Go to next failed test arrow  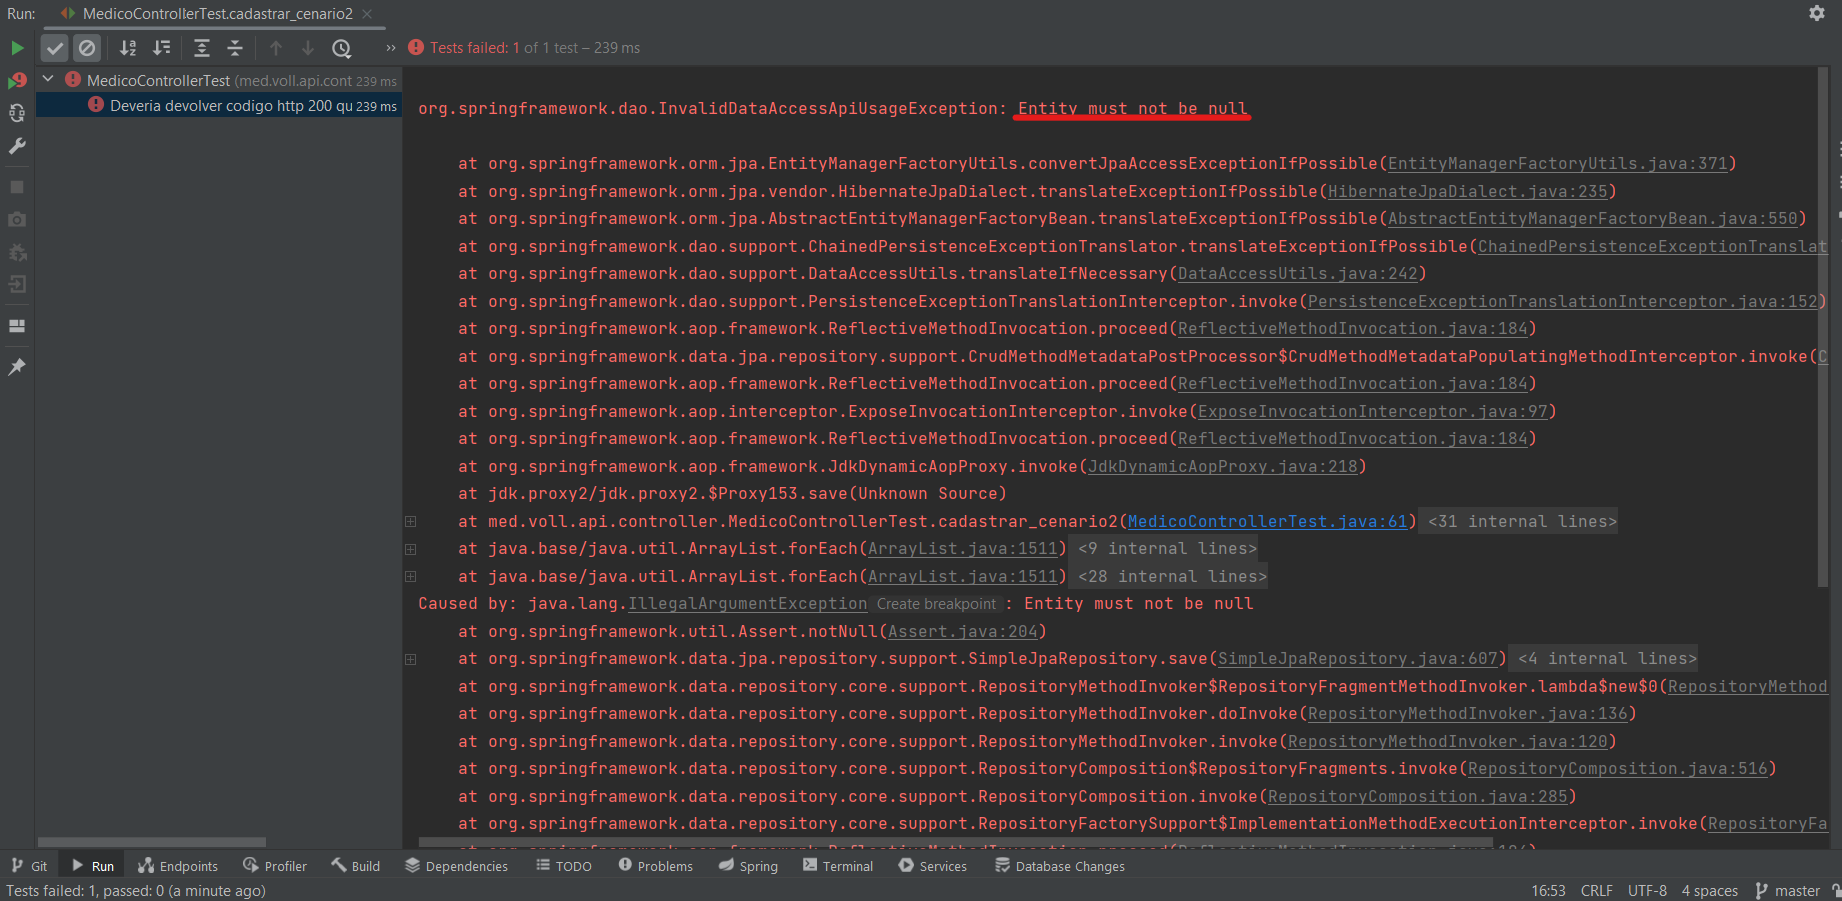click(308, 48)
